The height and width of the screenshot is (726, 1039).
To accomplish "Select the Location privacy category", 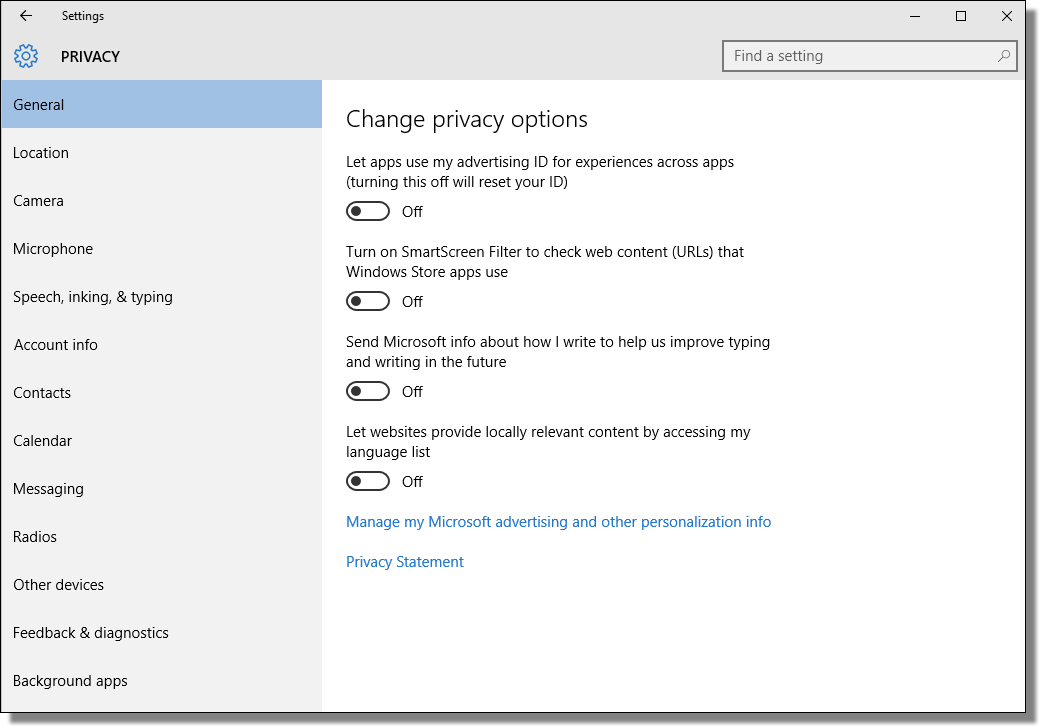I will click(x=41, y=152).
